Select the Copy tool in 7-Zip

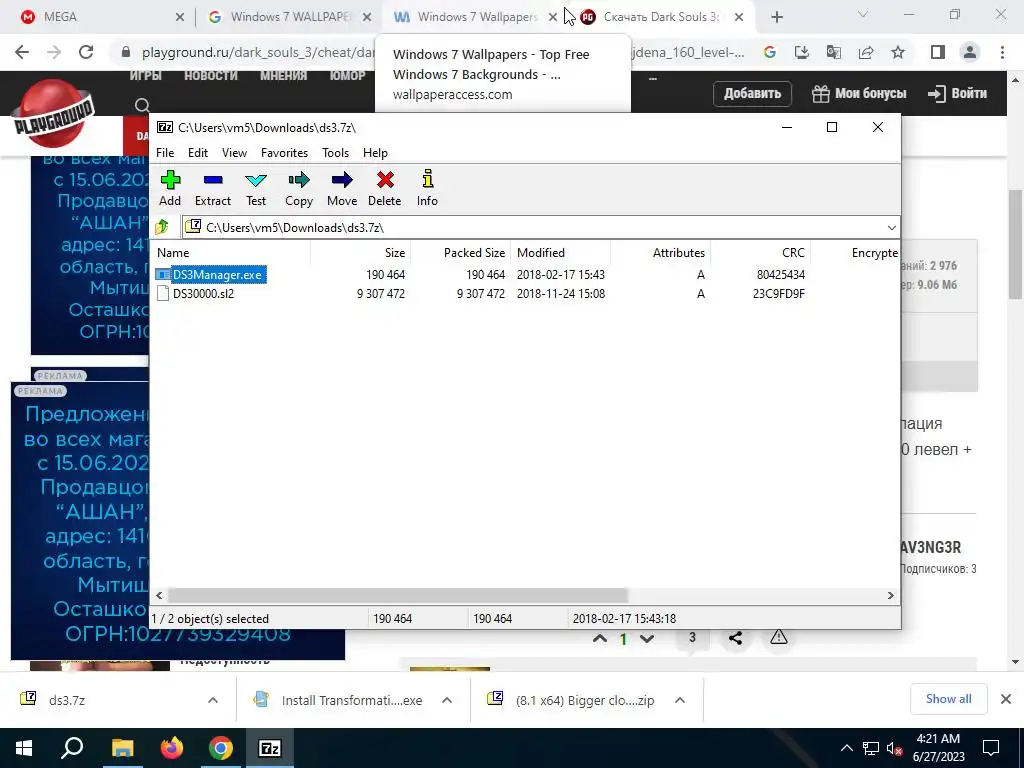tap(299, 188)
